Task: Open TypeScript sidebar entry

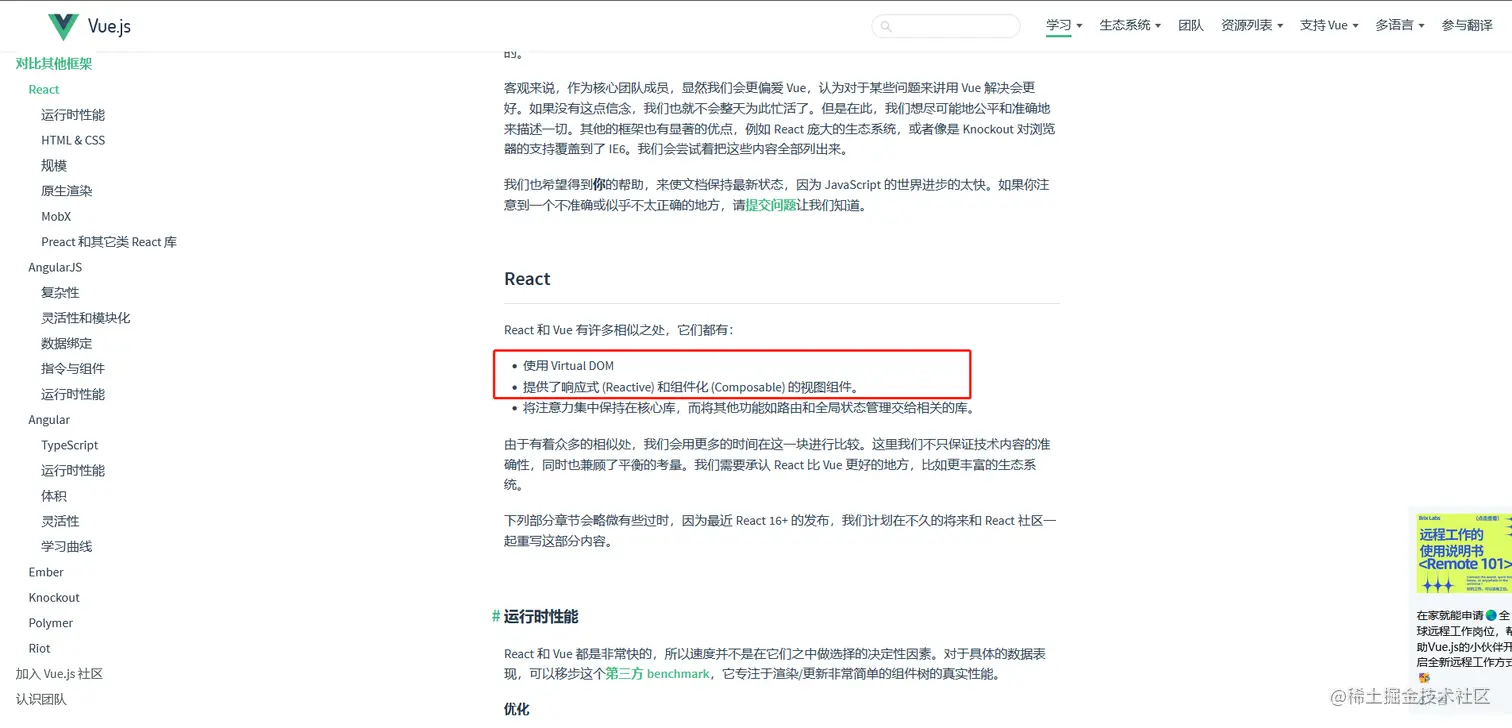Action: tap(70, 445)
